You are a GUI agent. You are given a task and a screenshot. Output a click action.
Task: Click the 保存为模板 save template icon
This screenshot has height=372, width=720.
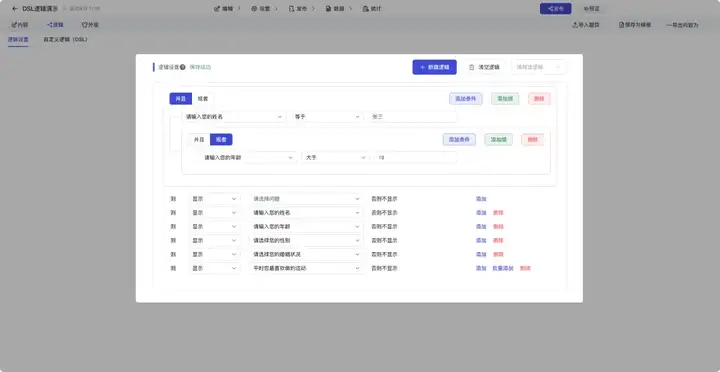coord(621,25)
